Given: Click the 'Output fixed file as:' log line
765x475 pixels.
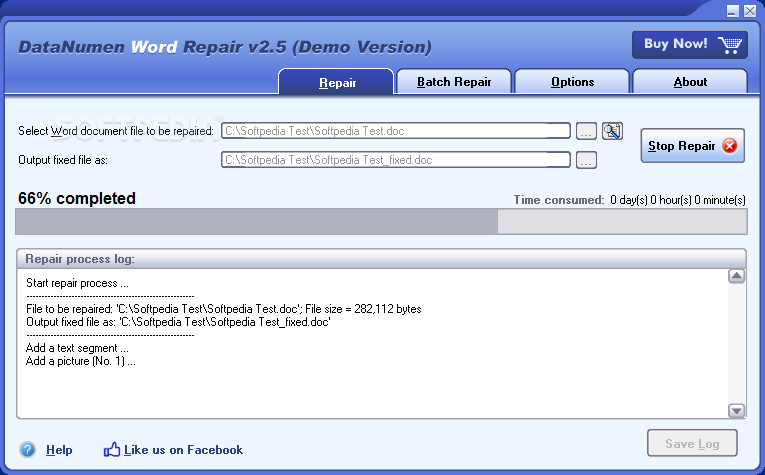Looking at the screenshot, I should (x=178, y=322).
